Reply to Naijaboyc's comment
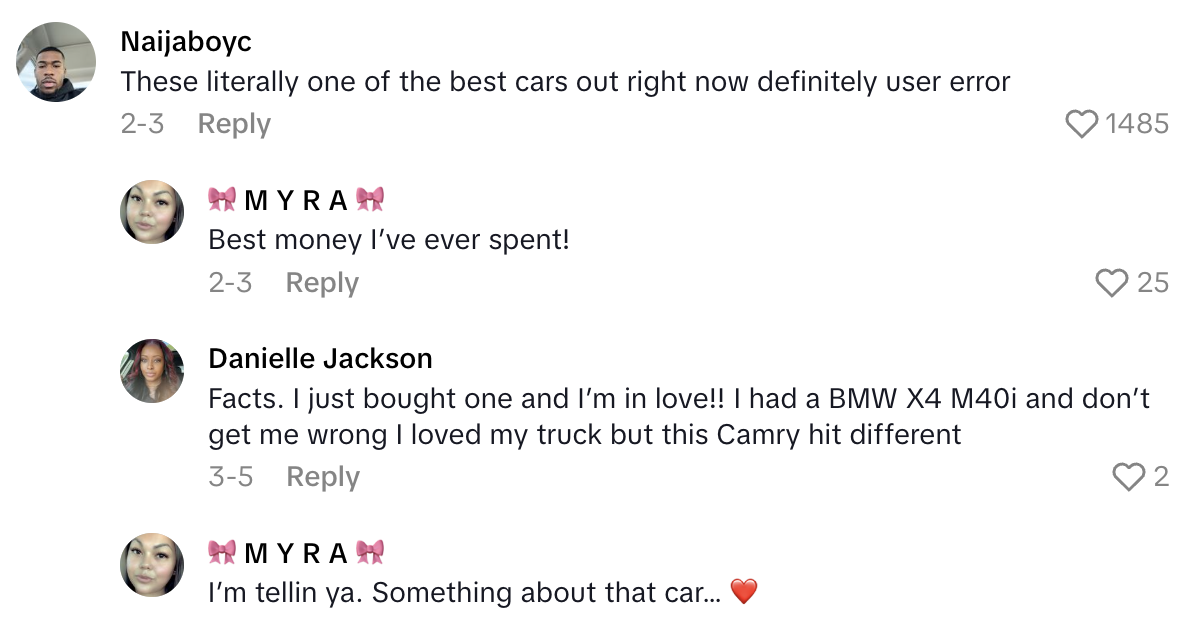Image resolution: width=1200 pixels, height=618 pixels. pyautogui.click(x=233, y=123)
